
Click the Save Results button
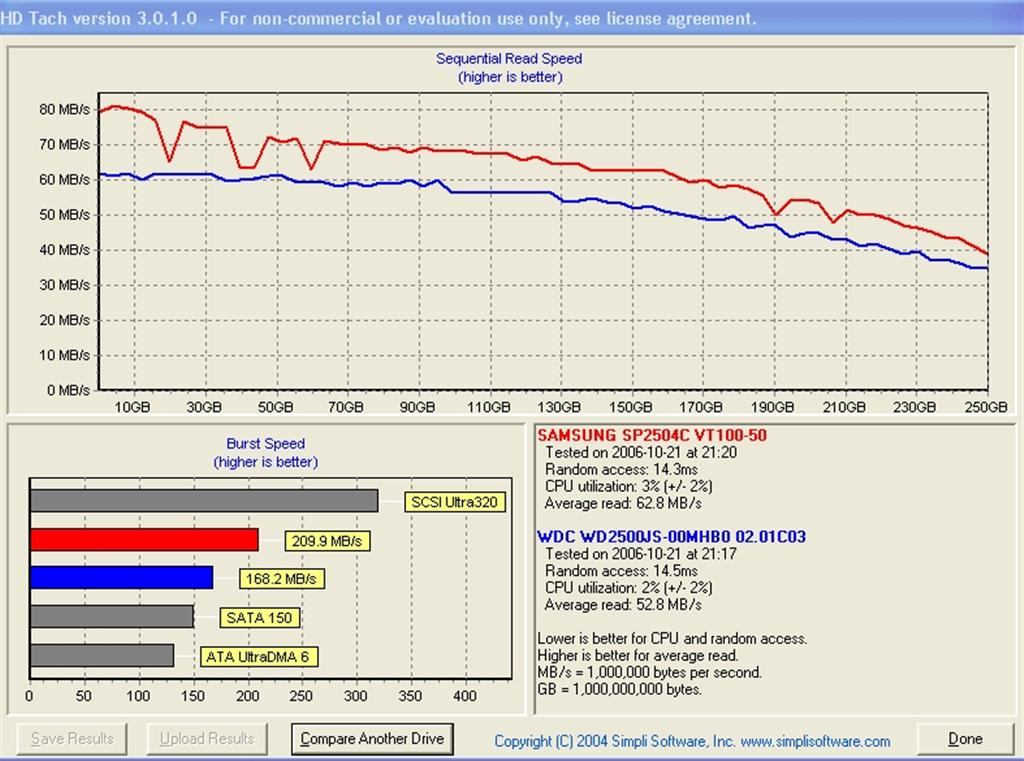[x=72, y=739]
